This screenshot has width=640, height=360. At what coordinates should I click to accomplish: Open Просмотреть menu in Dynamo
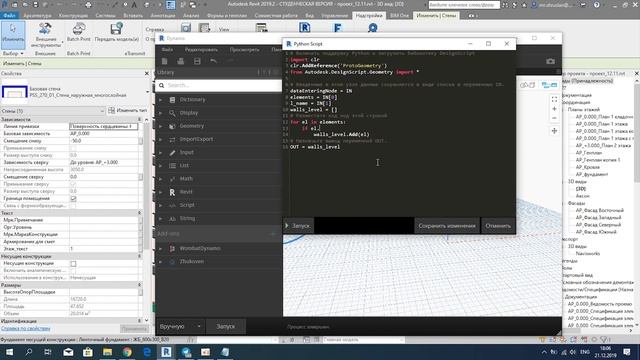click(244, 50)
